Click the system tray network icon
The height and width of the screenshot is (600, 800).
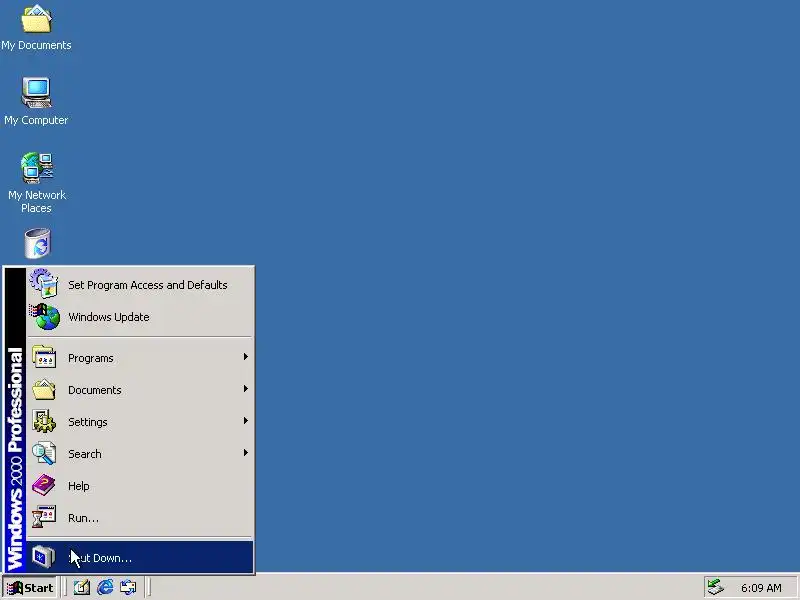[x=716, y=588]
